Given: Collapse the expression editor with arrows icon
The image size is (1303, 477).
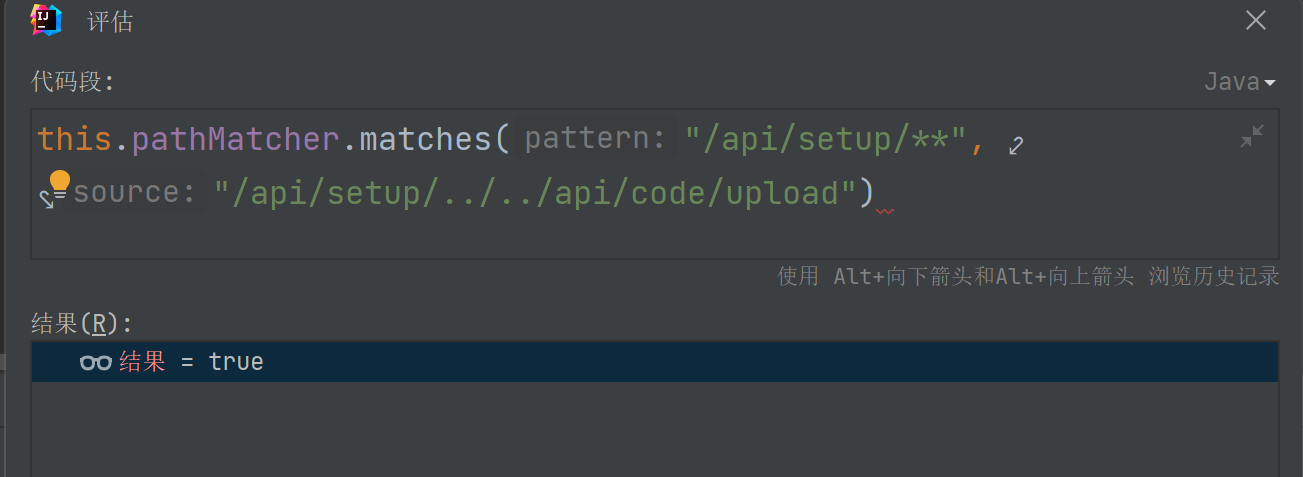Looking at the screenshot, I should coord(1251,138).
